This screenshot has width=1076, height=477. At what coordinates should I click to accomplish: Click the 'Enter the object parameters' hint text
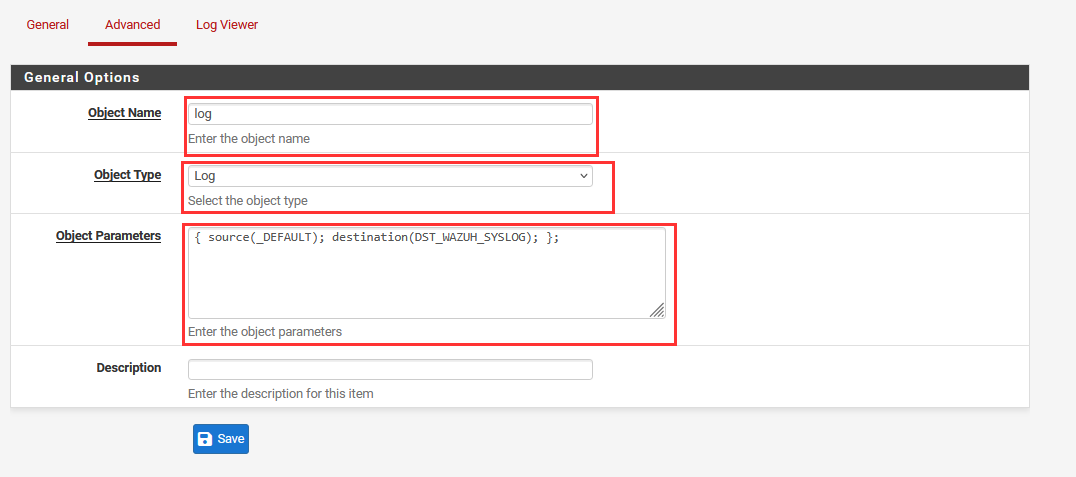click(x=265, y=331)
